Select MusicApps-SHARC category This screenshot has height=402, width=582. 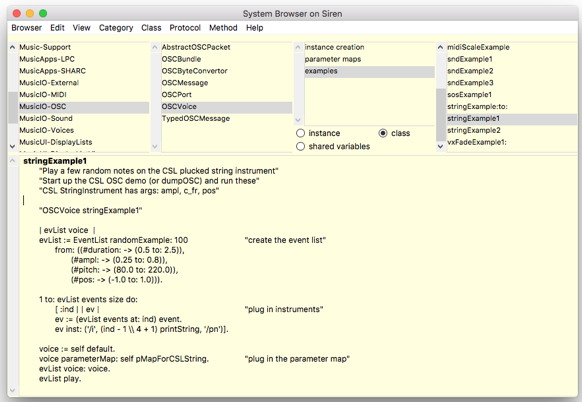click(84, 71)
